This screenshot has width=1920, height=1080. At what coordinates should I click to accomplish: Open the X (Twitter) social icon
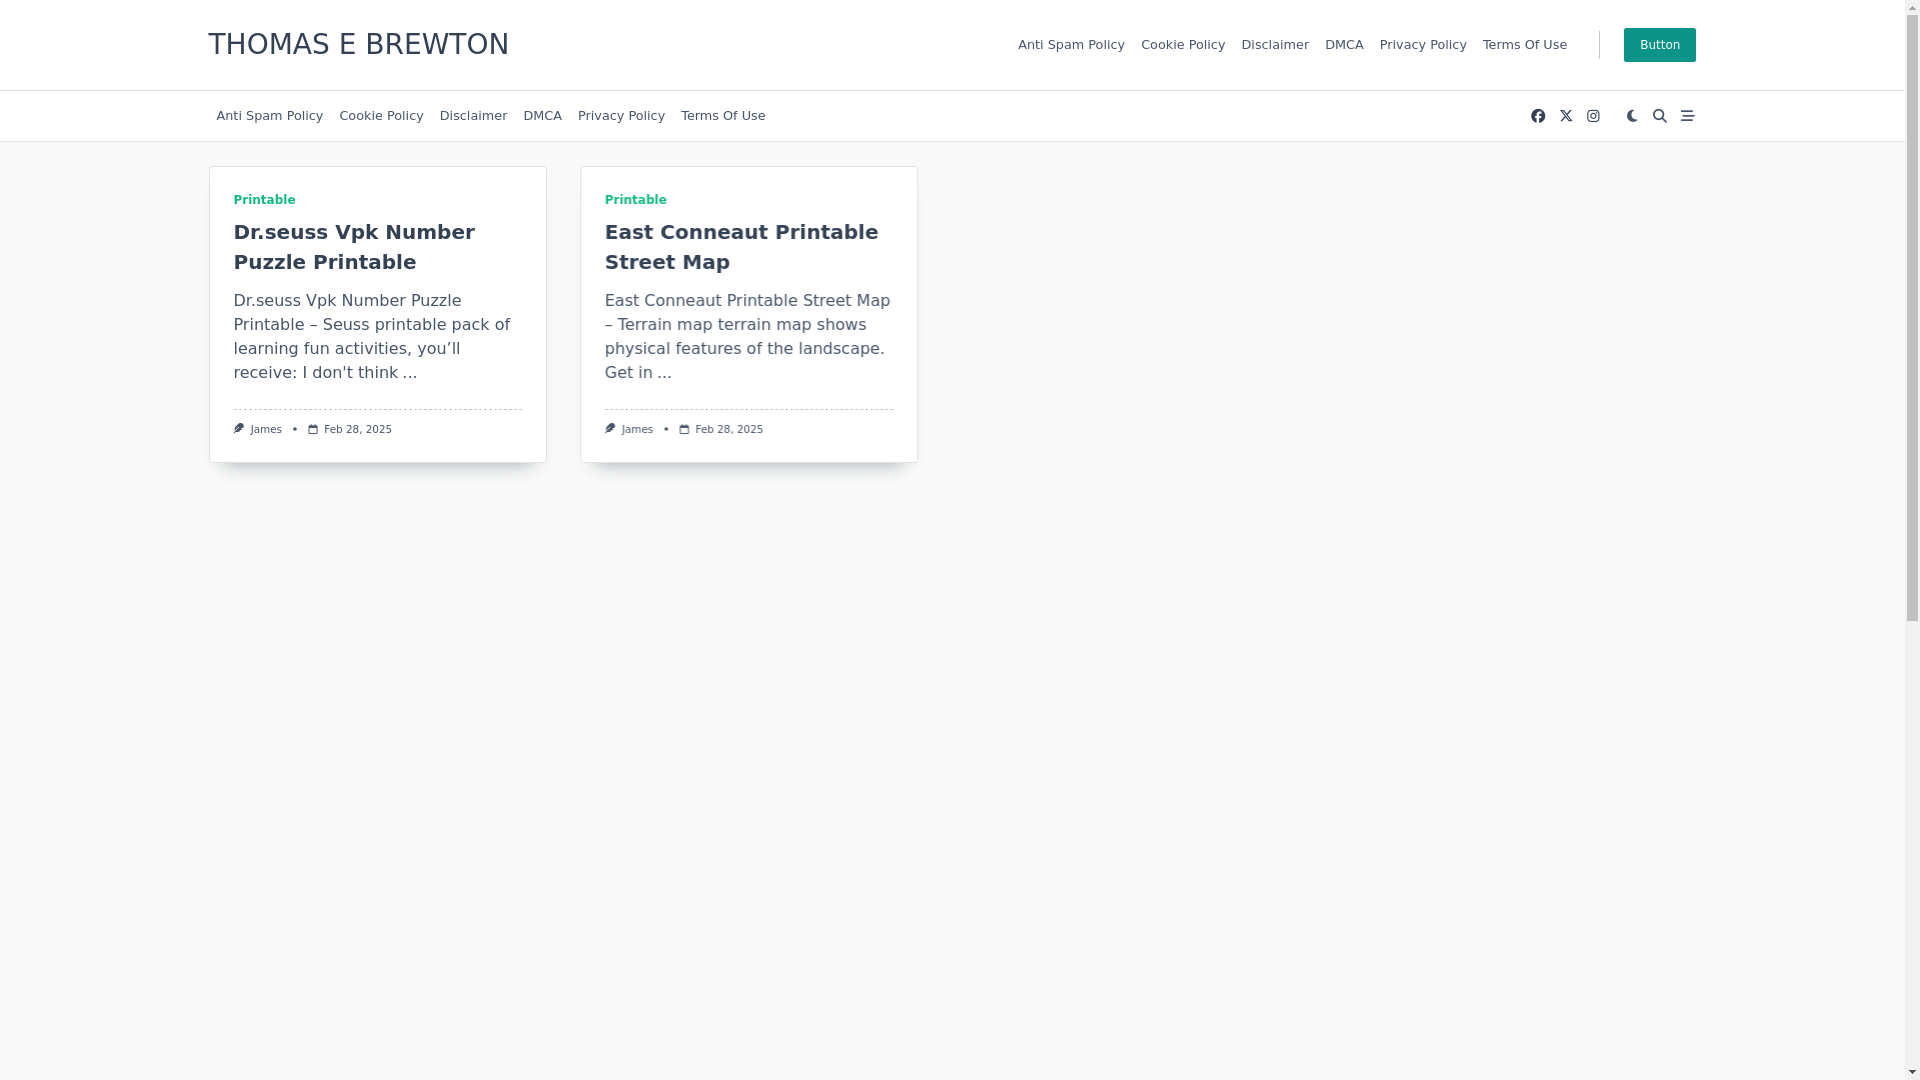tap(1566, 116)
